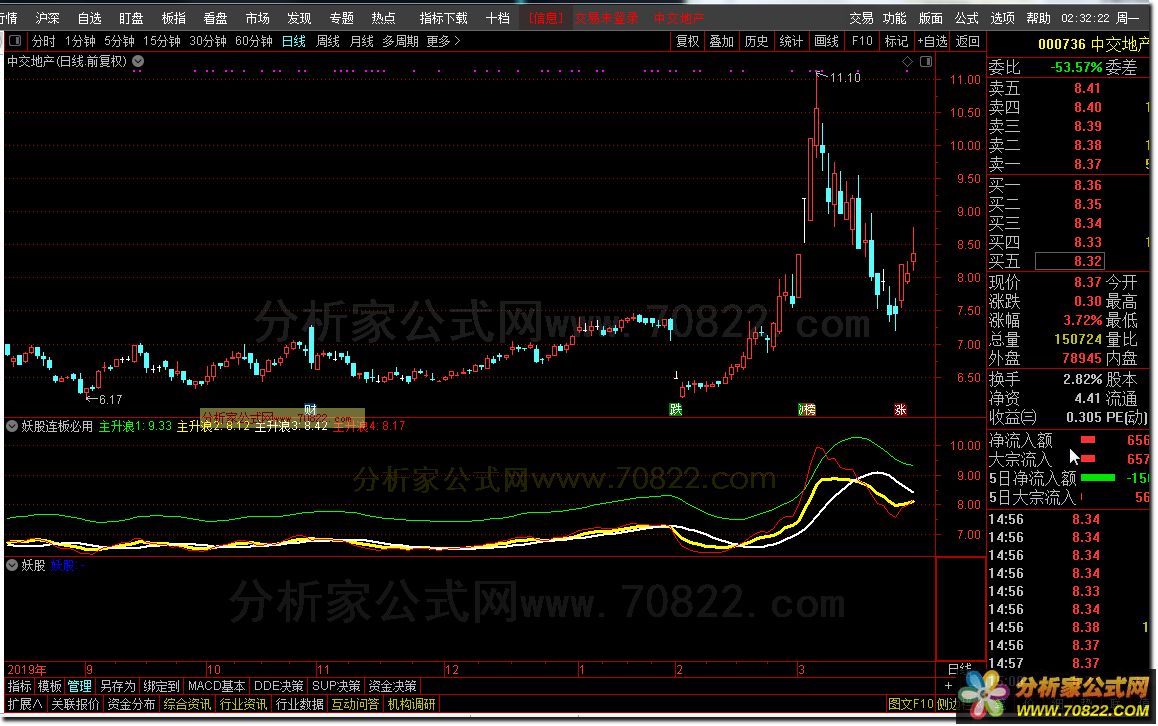
Task: Click the 财 finance marker on chart
Action: click(310, 409)
